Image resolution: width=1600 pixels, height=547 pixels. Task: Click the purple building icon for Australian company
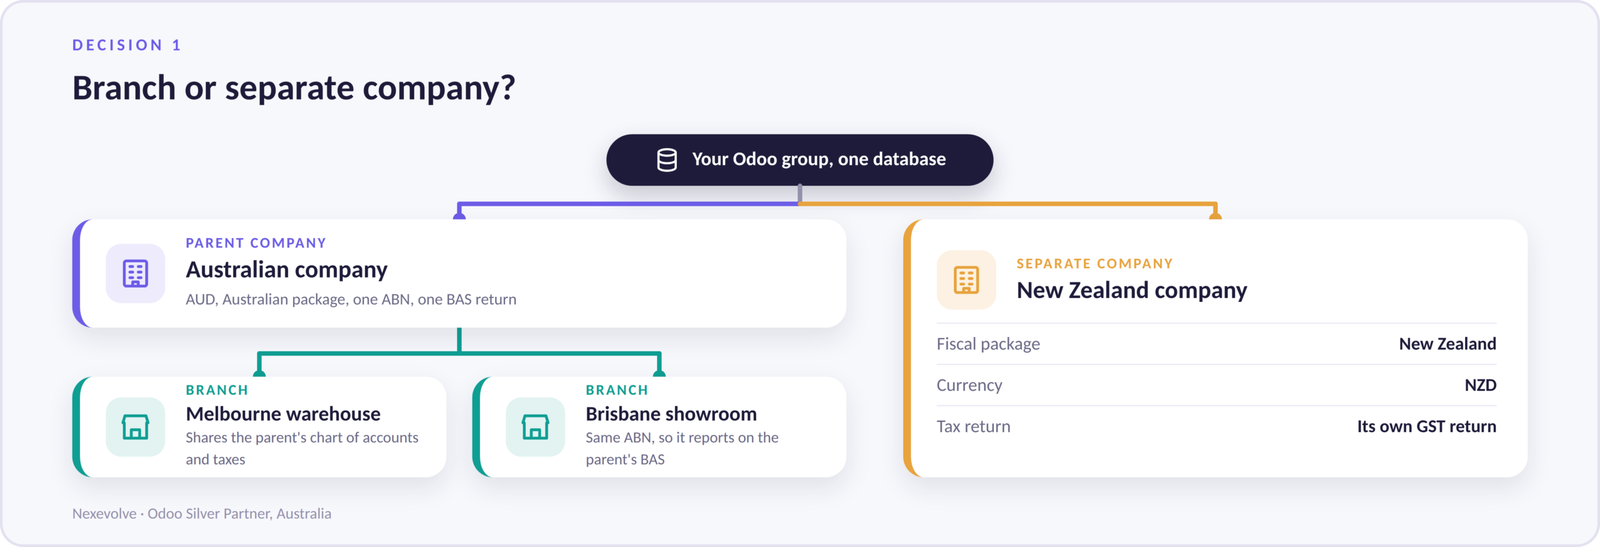[136, 273]
